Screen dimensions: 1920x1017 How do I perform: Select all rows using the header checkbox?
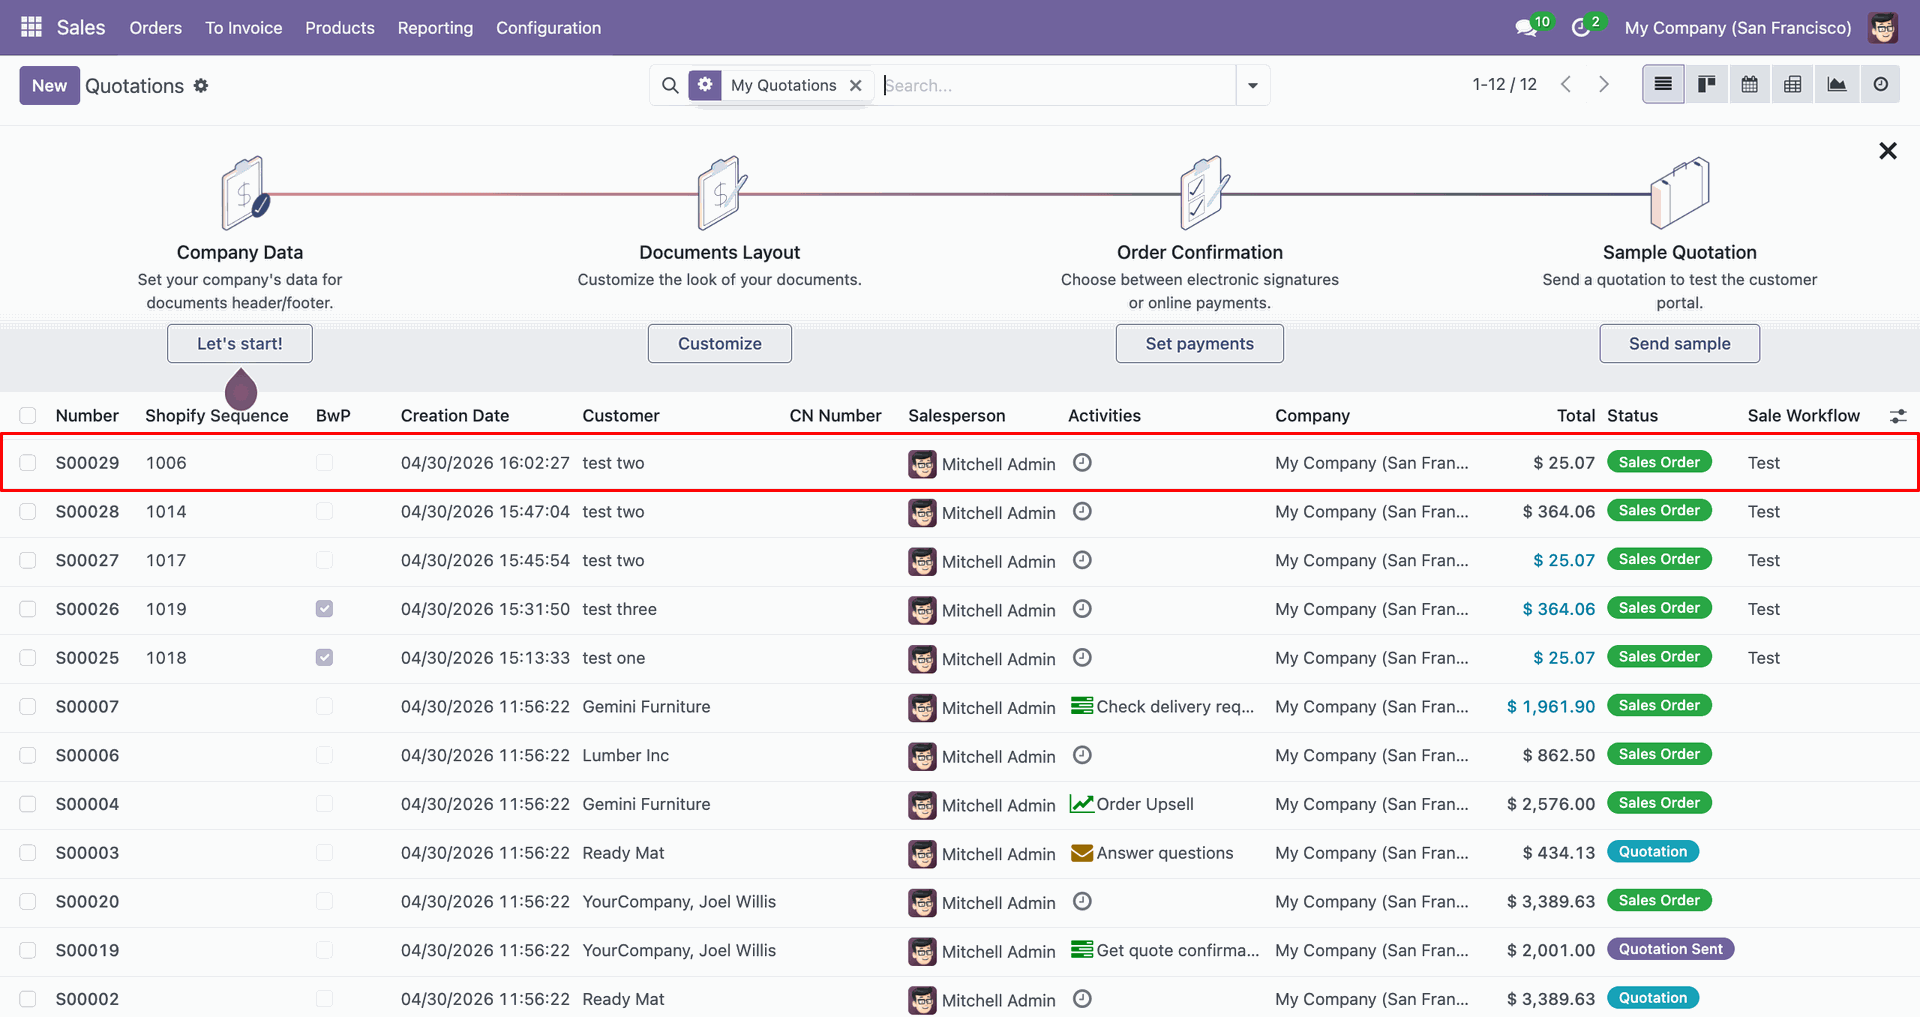(x=28, y=416)
